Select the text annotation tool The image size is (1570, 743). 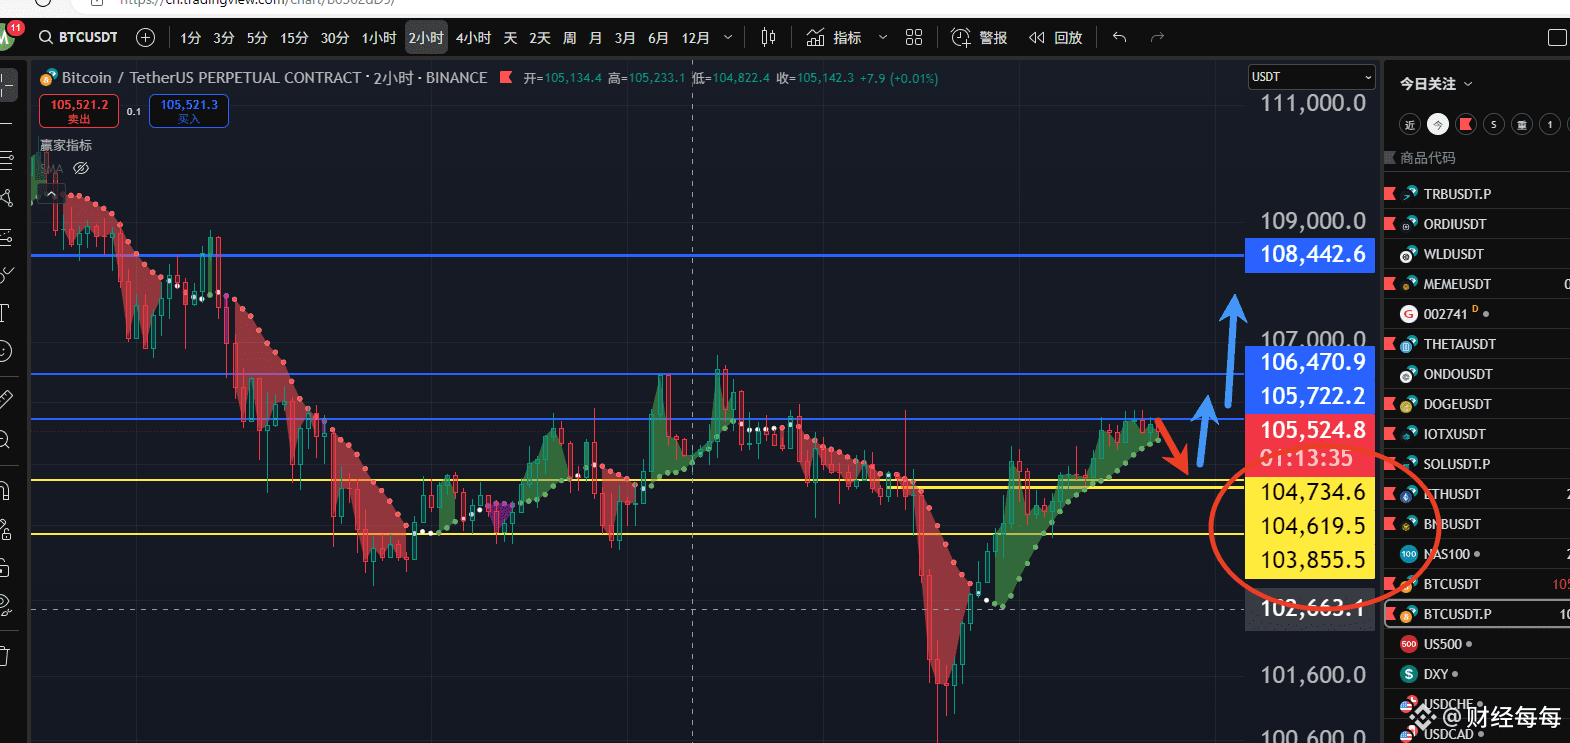click(5, 313)
